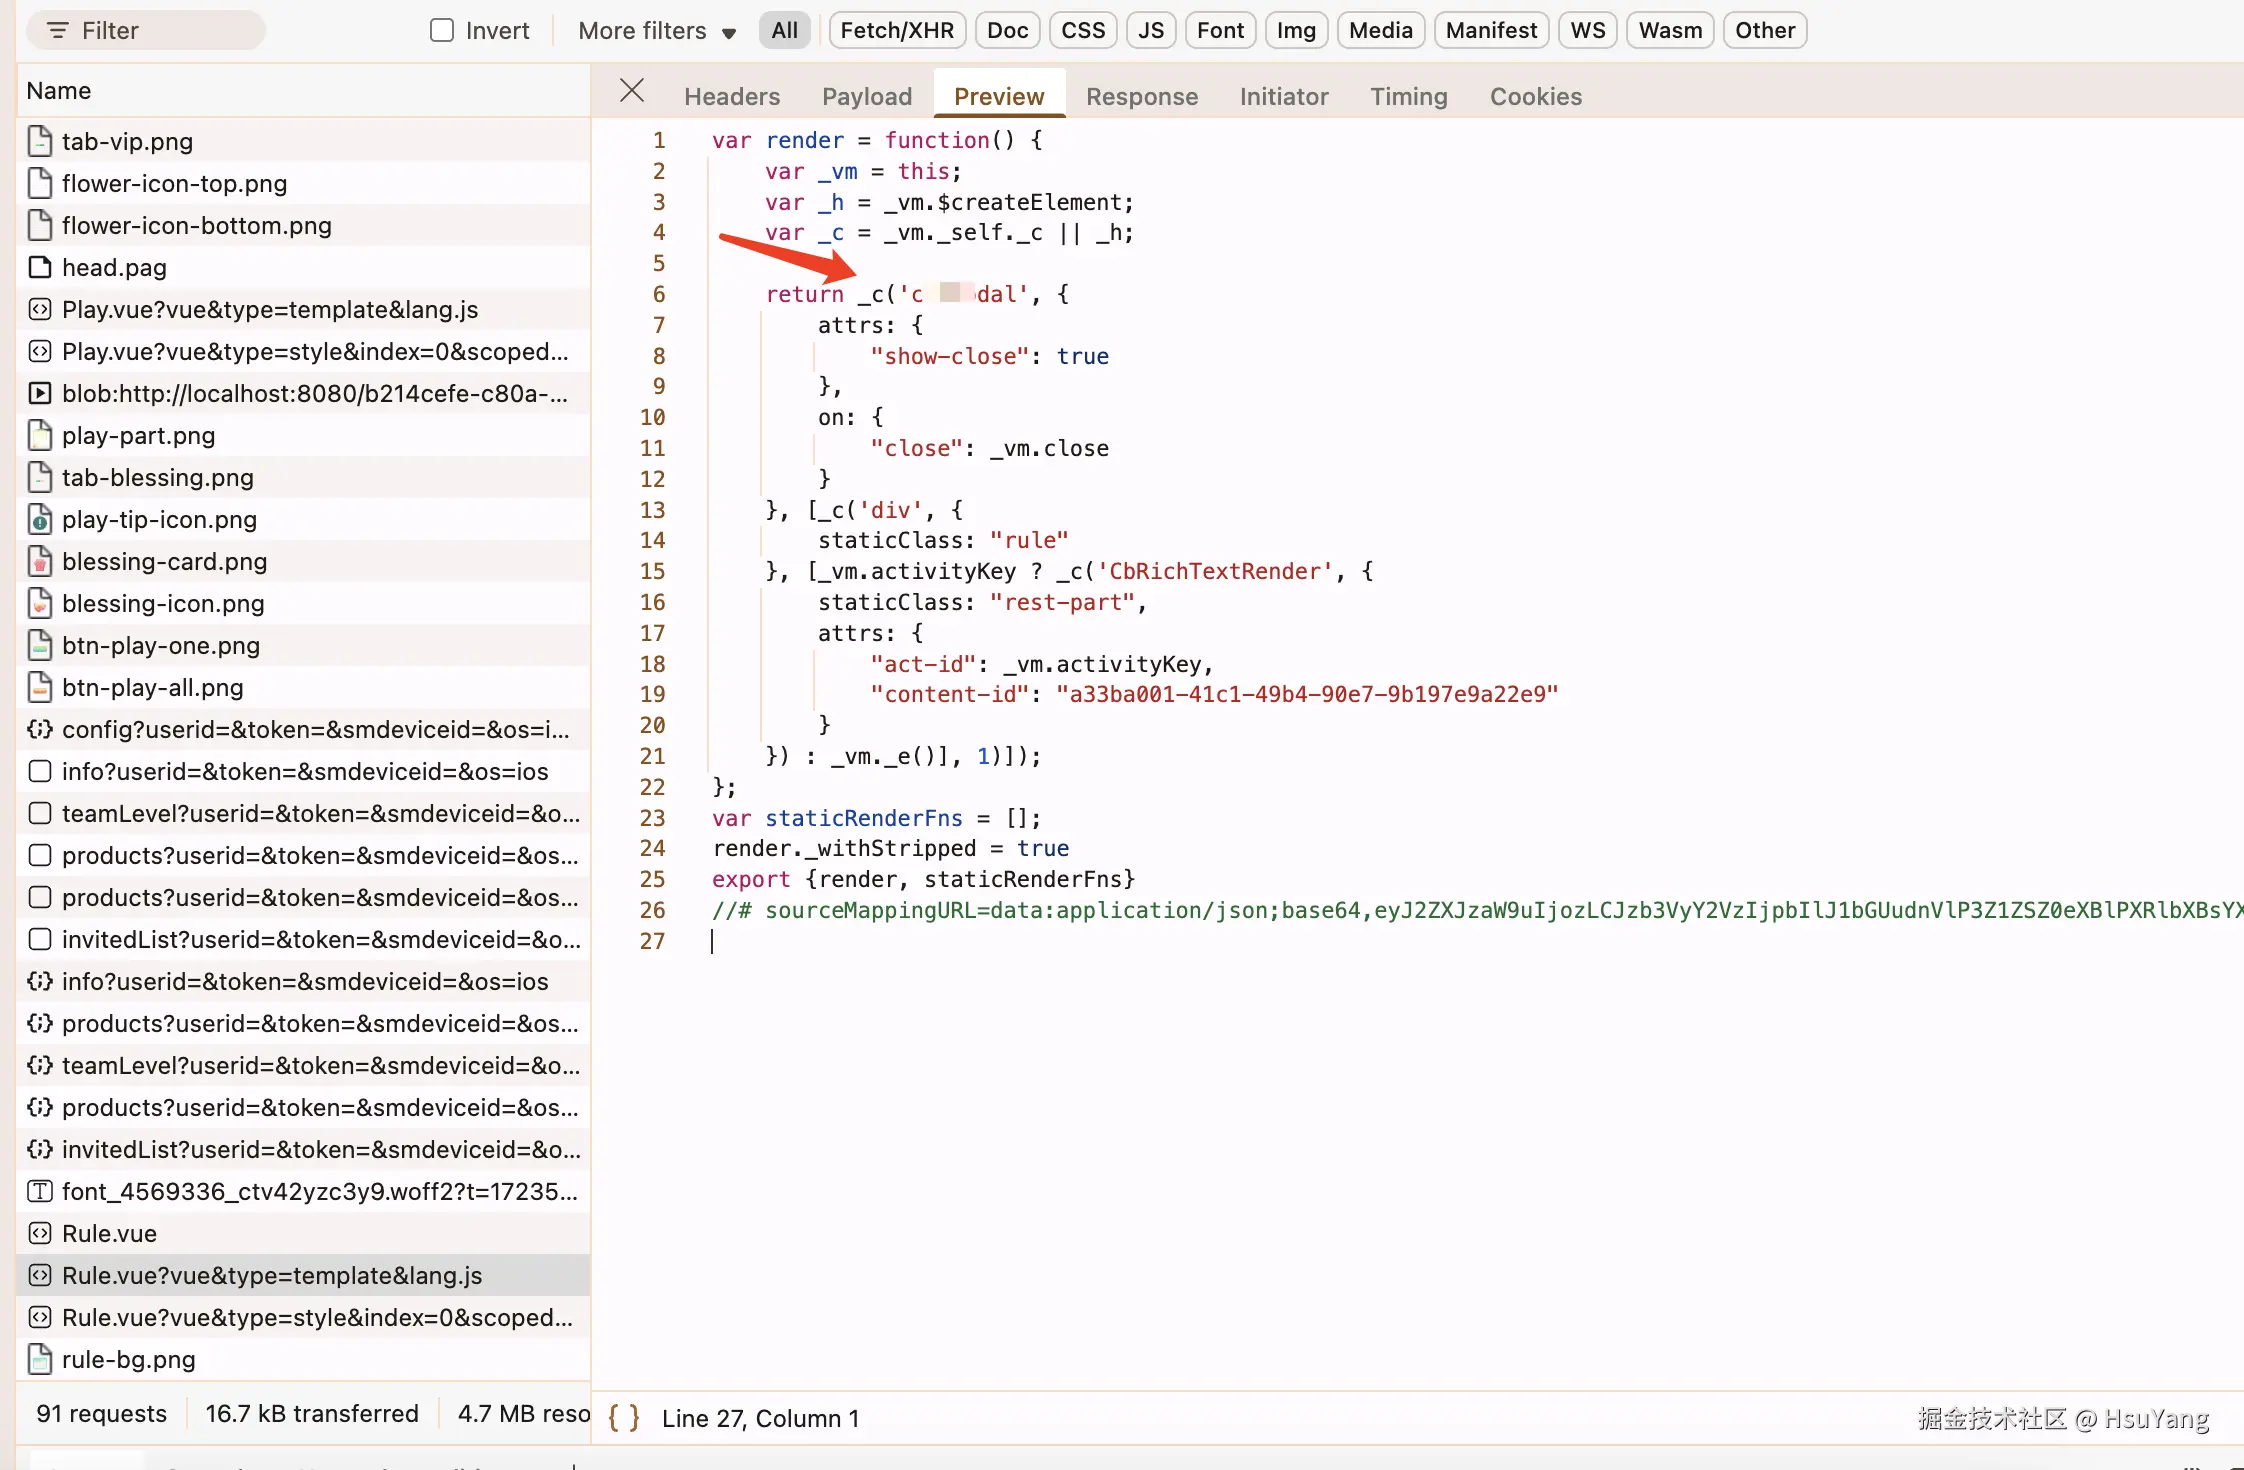Switch to the Headers tab
The width and height of the screenshot is (2244, 1470).
[731, 96]
